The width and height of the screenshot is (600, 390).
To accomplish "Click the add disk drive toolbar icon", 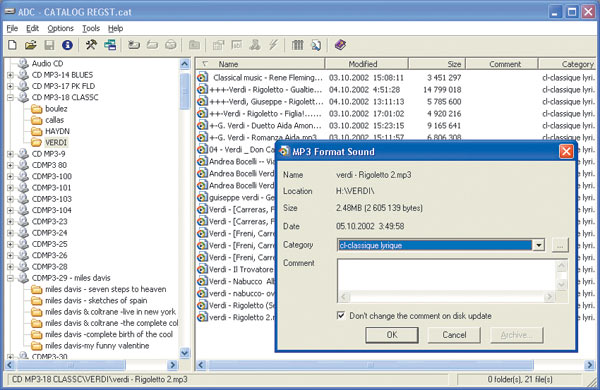I will (x=134, y=45).
